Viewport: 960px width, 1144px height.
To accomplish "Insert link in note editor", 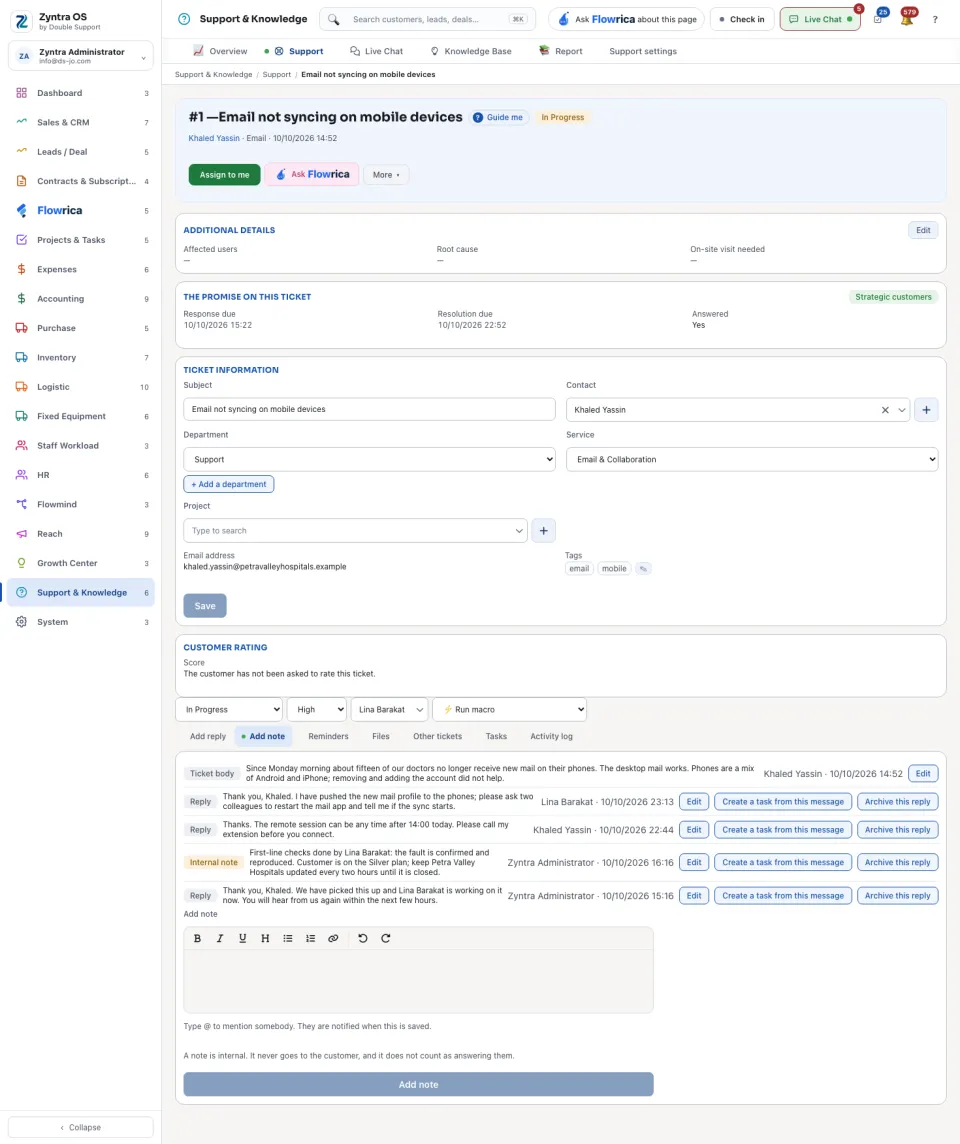I will coord(333,938).
